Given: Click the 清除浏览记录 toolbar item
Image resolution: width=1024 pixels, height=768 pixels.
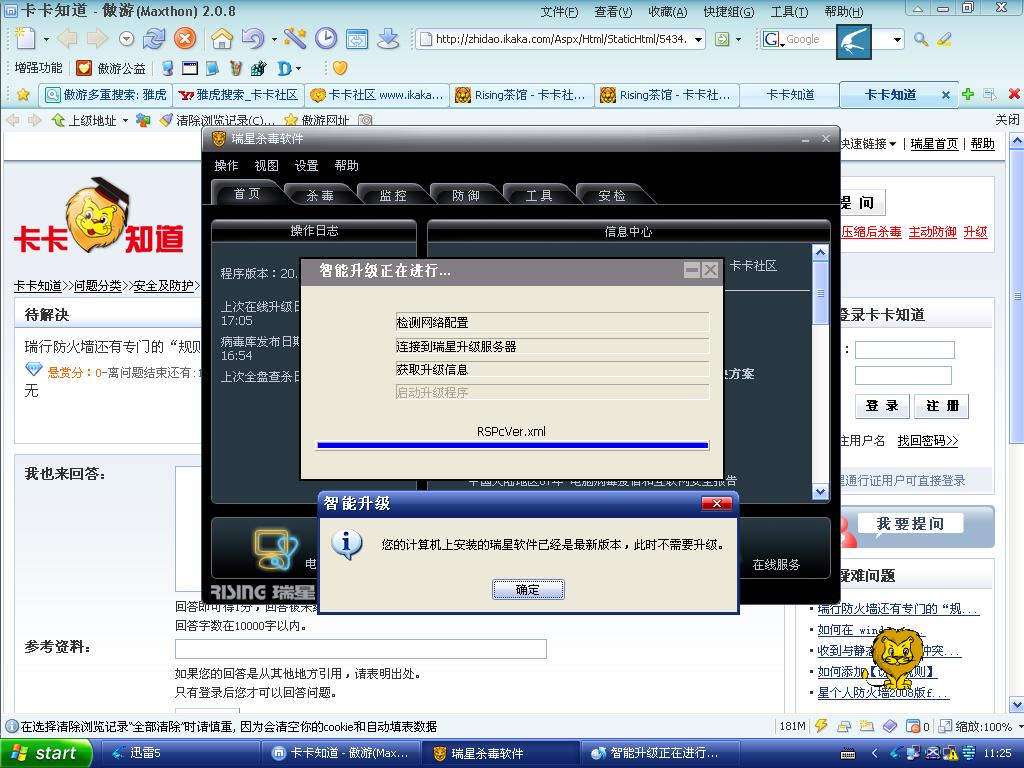Looking at the screenshot, I should (218, 120).
